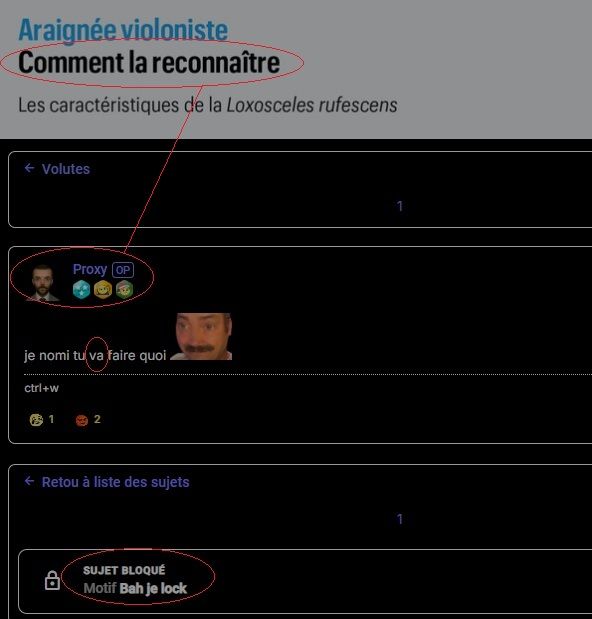Image resolution: width=592 pixels, height=619 pixels.
Task: Open Proxy's profile avatar
Action: point(42,283)
